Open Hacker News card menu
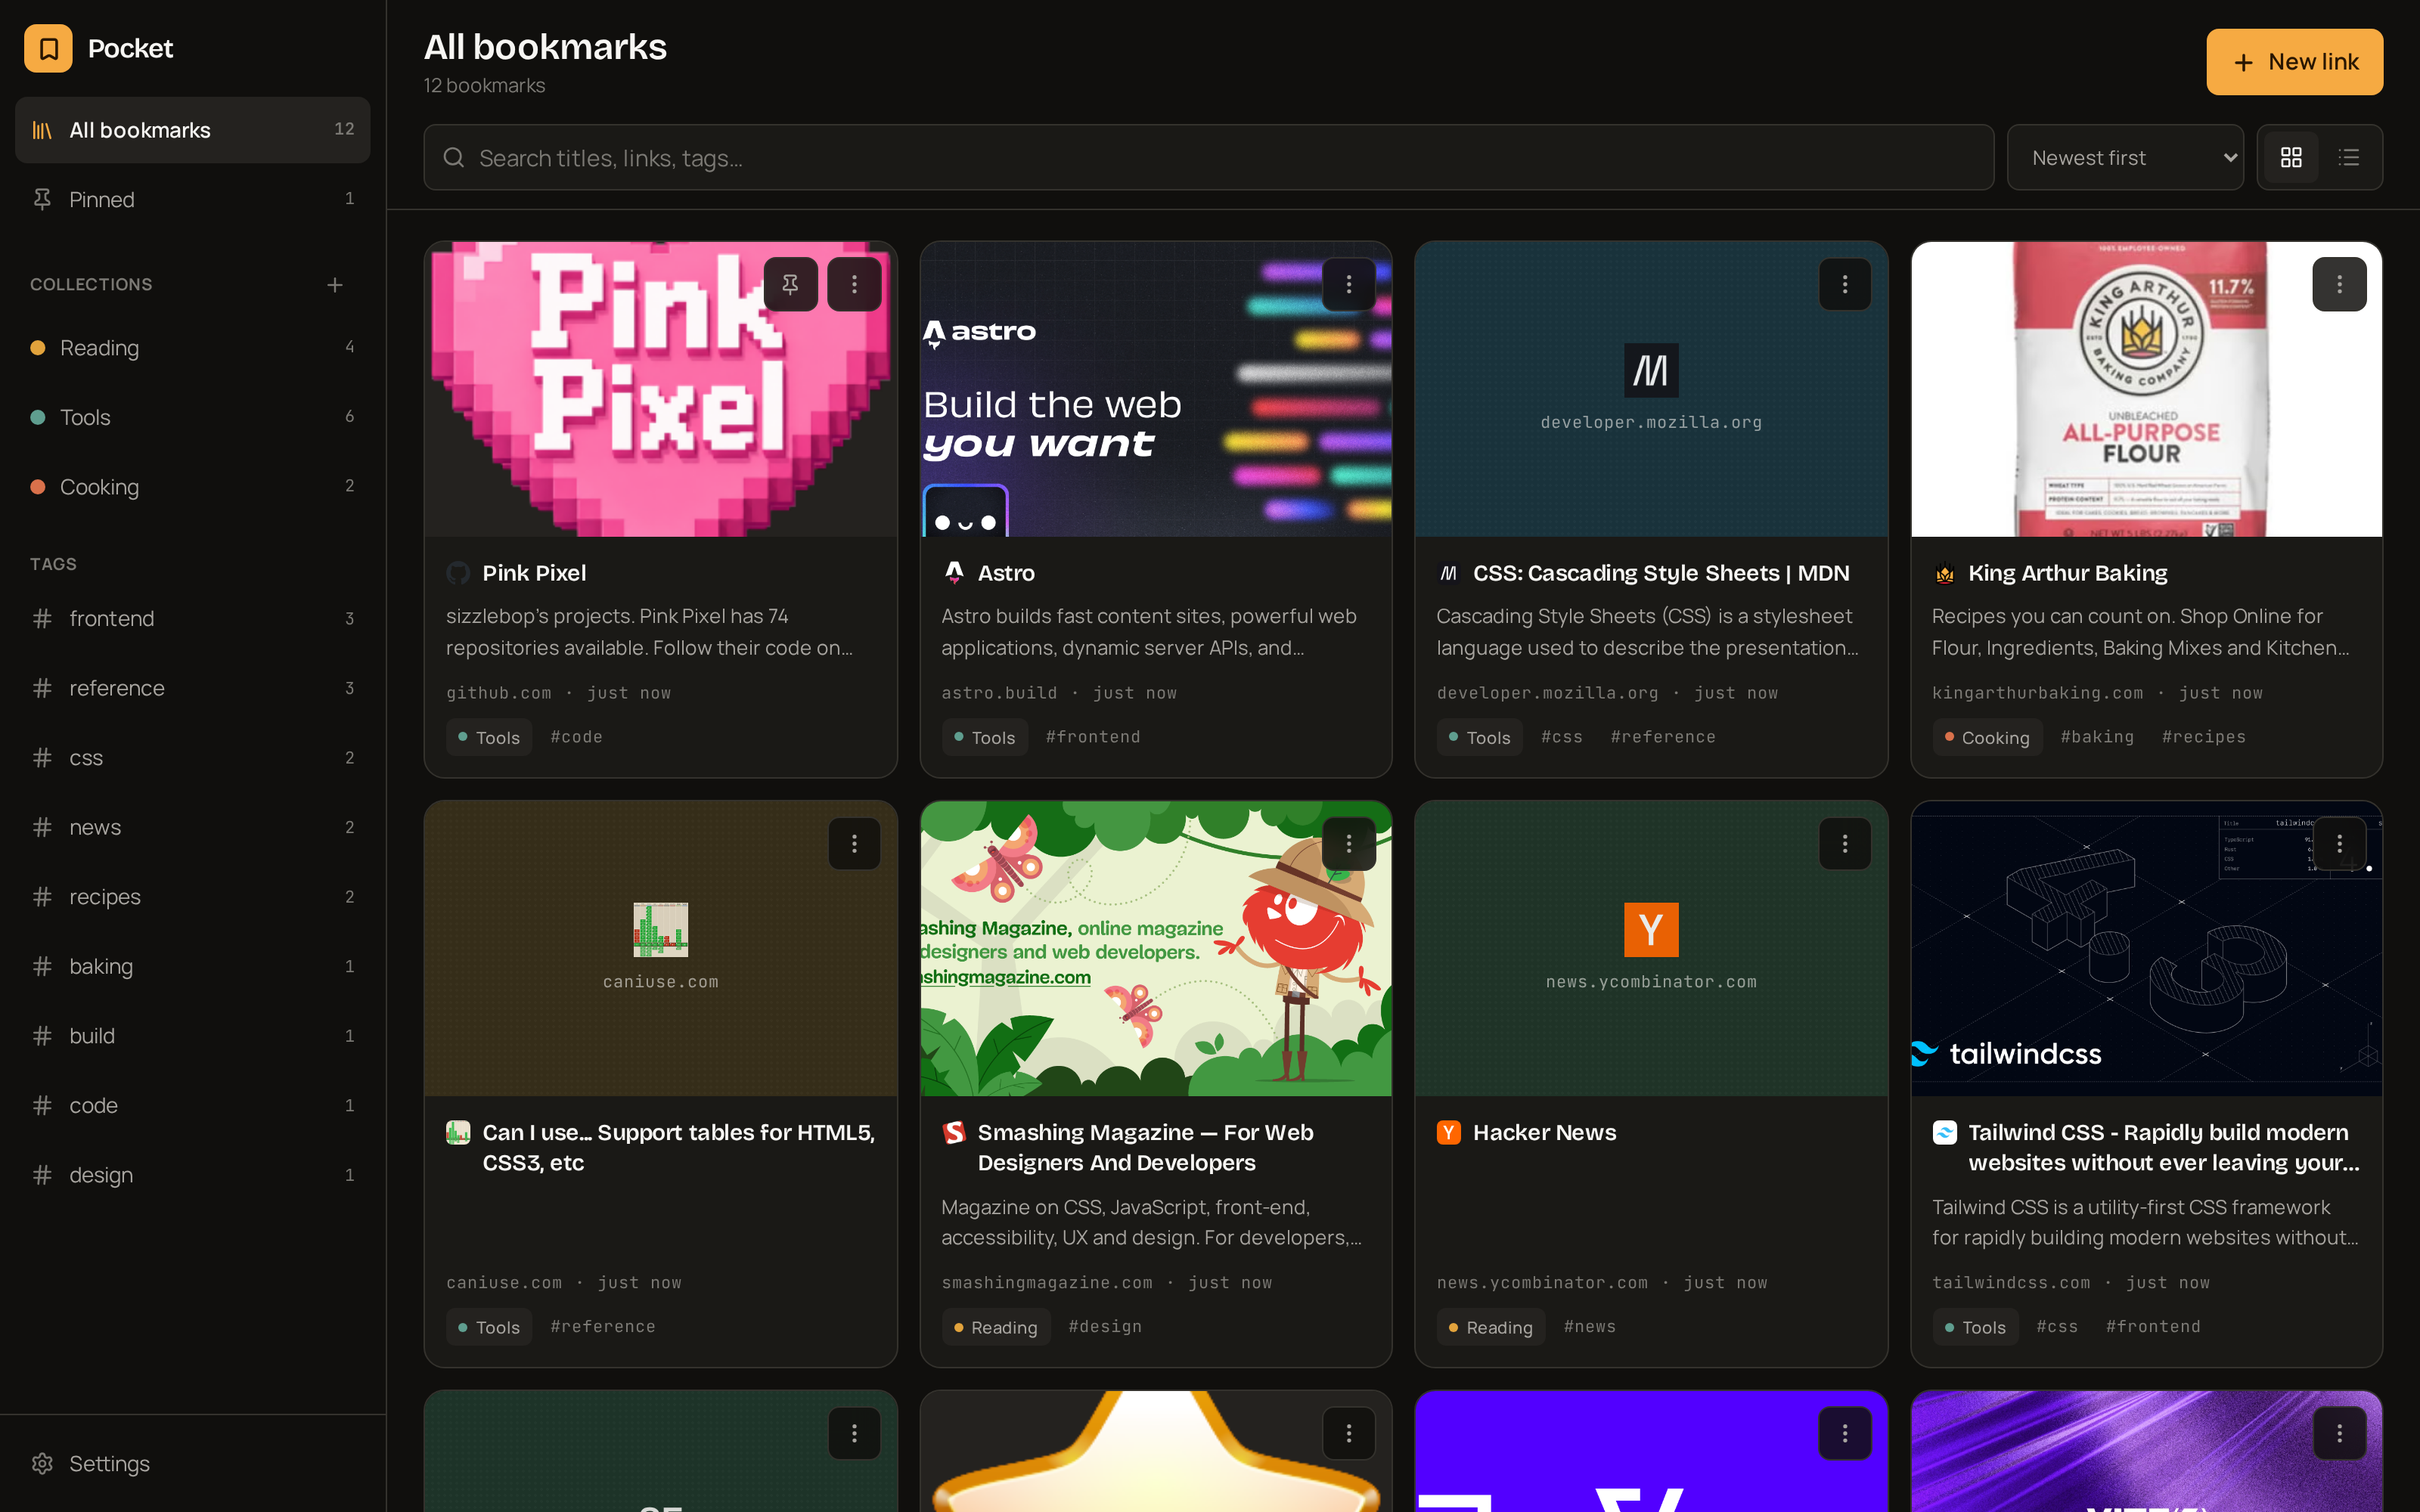 pyautogui.click(x=1845, y=844)
